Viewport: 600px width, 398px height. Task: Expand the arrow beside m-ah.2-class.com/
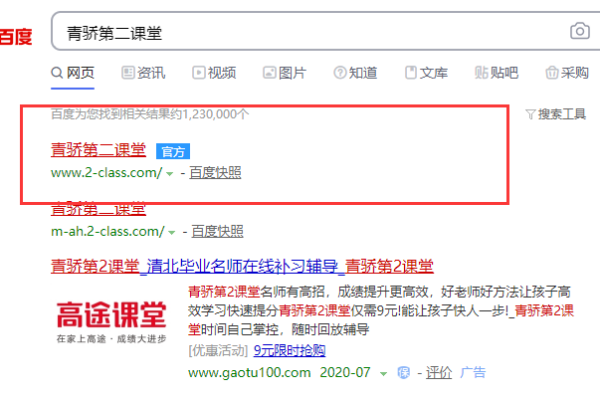pos(172,232)
